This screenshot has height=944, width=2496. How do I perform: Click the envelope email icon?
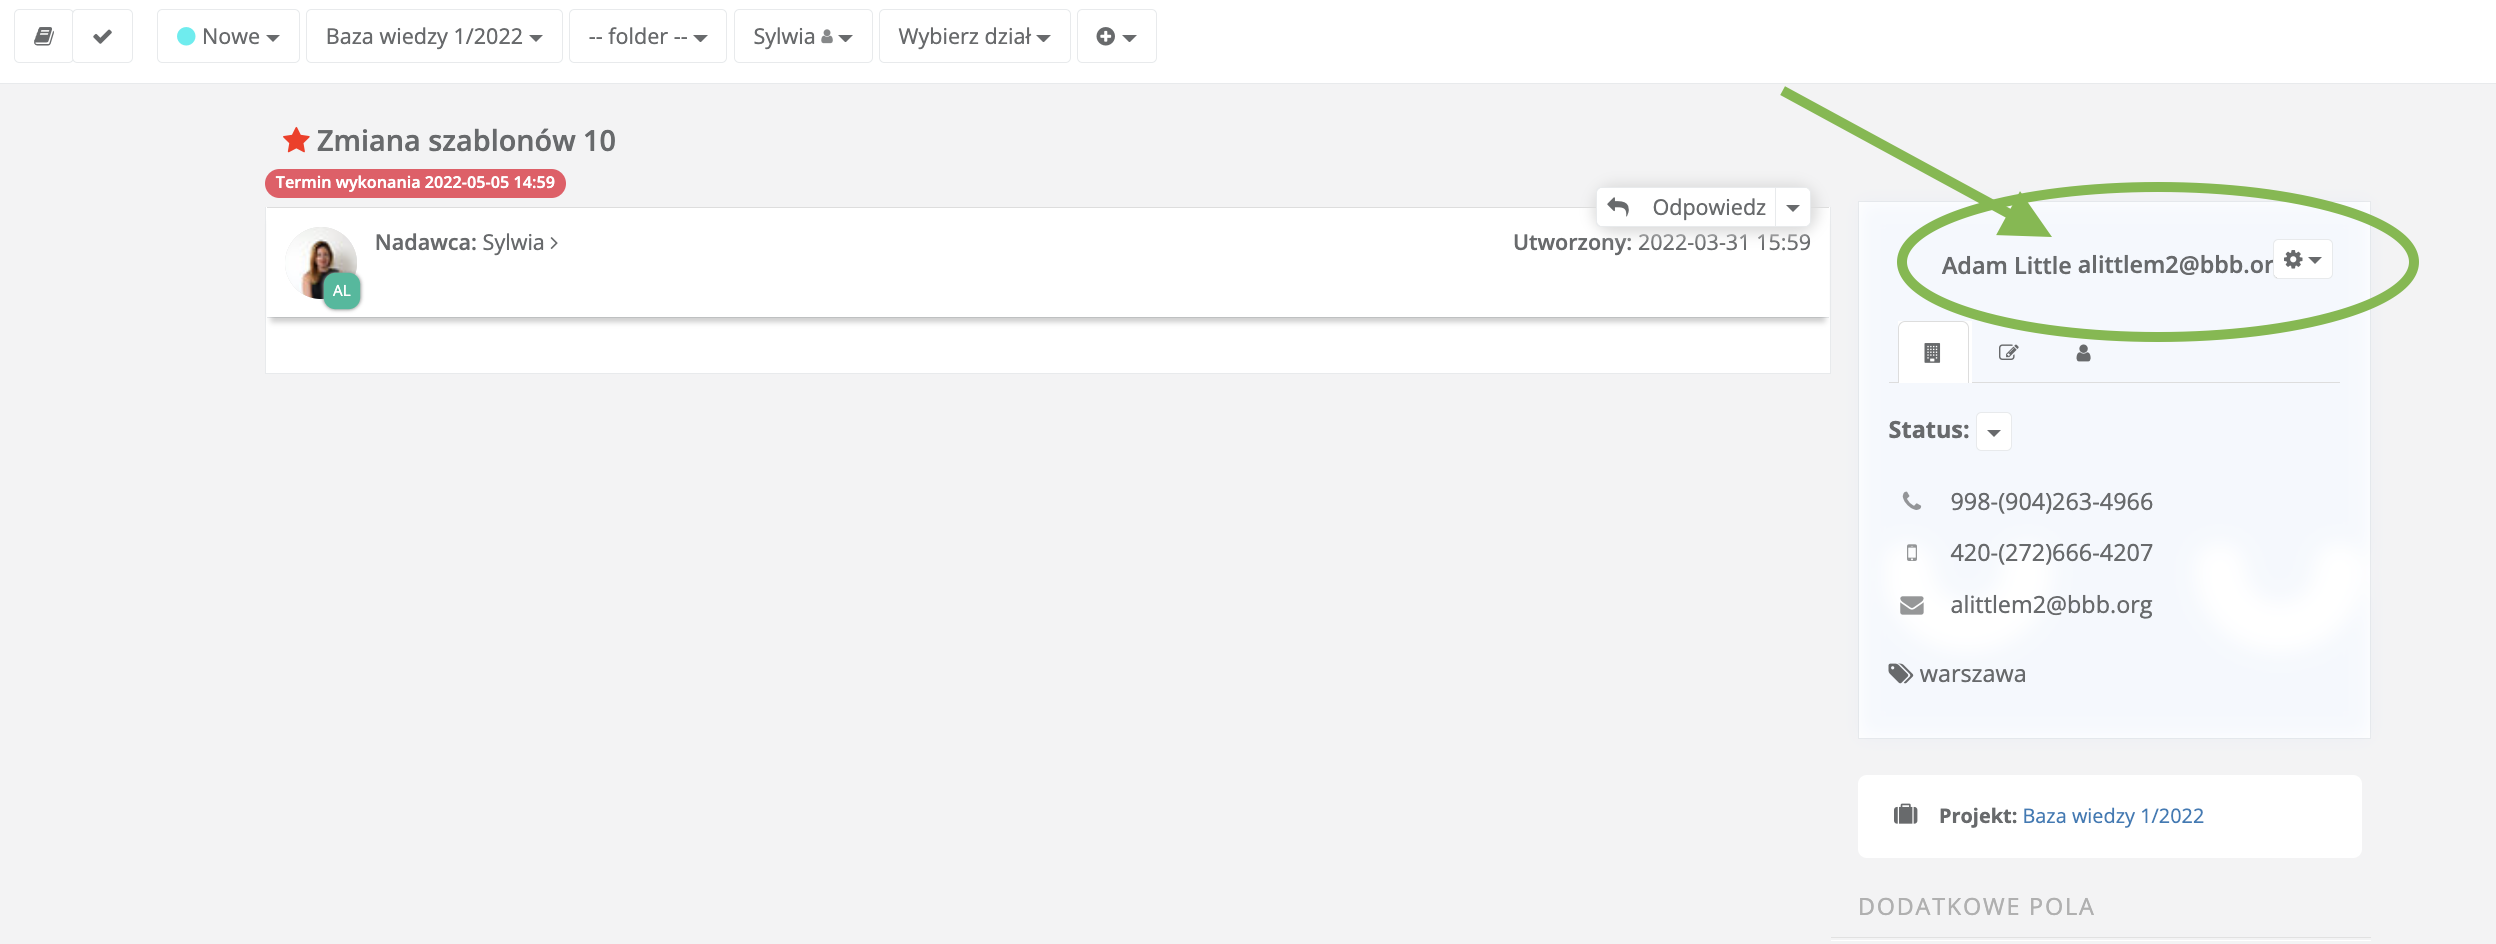point(1912,605)
